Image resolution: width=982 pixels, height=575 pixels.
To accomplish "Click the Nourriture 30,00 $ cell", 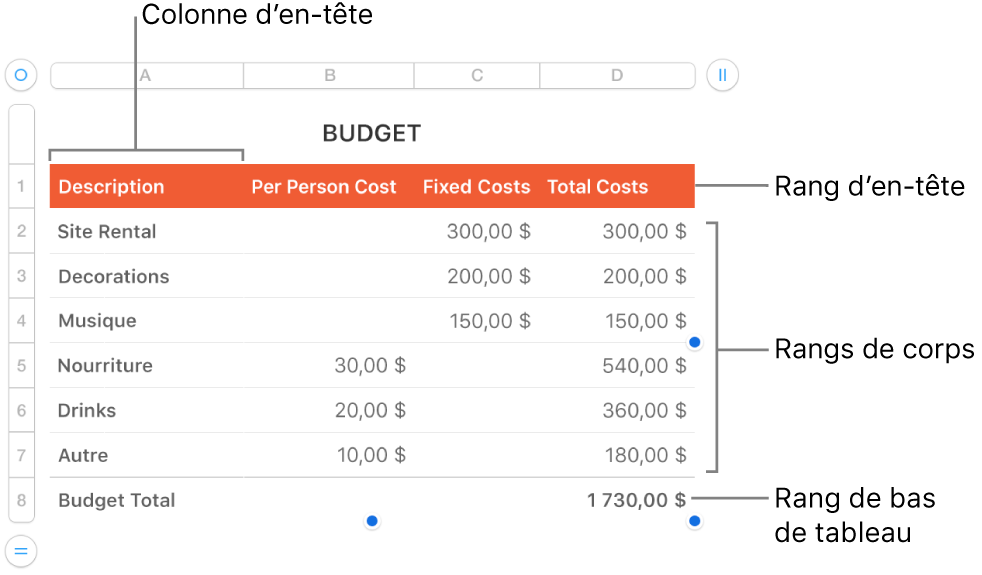I will [369, 365].
